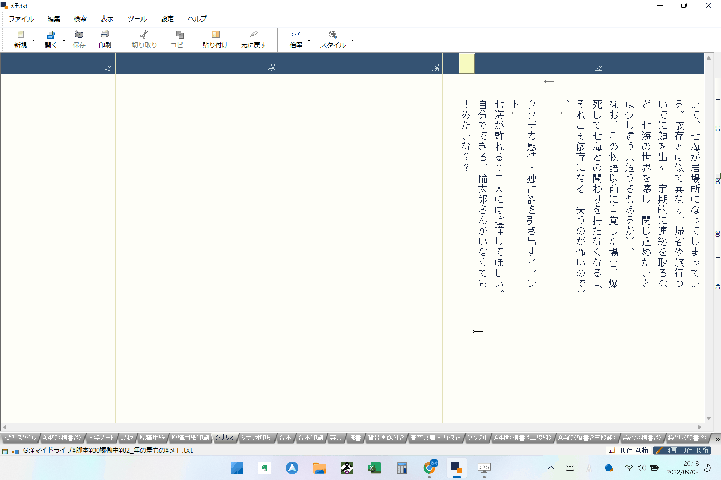Click the pale yellow box in the right pane header
Image resolution: width=721 pixels, height=480 pixels.
pyautogui.click(x=467, y=63)
